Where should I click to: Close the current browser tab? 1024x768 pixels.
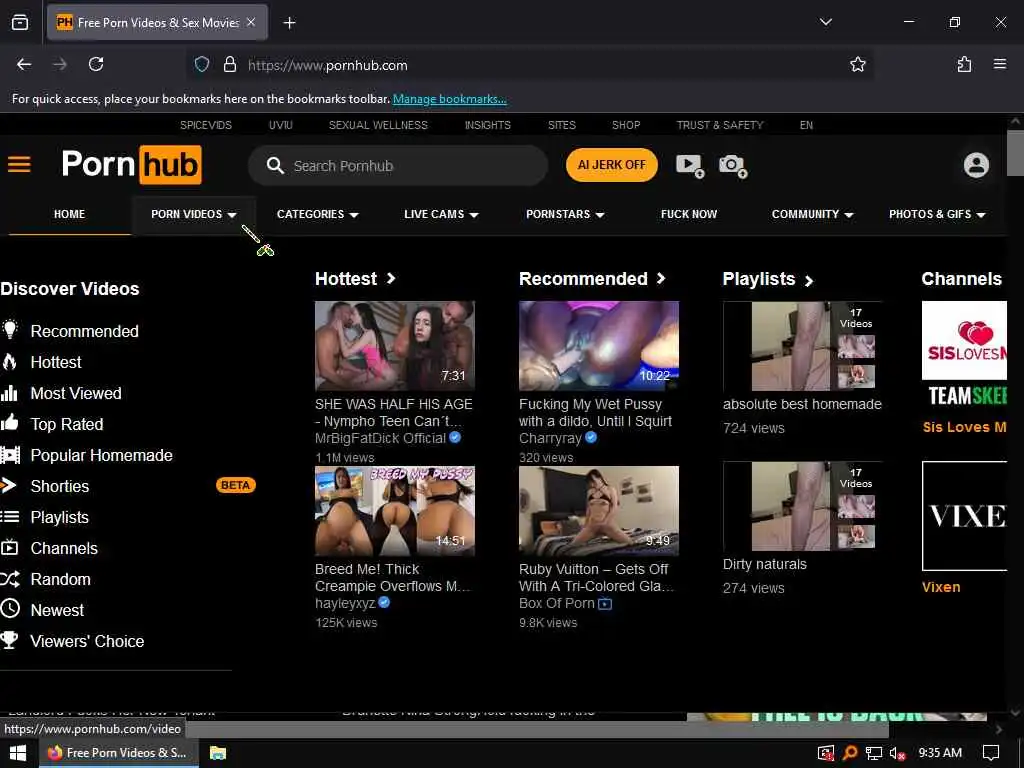tap(251, 22)
